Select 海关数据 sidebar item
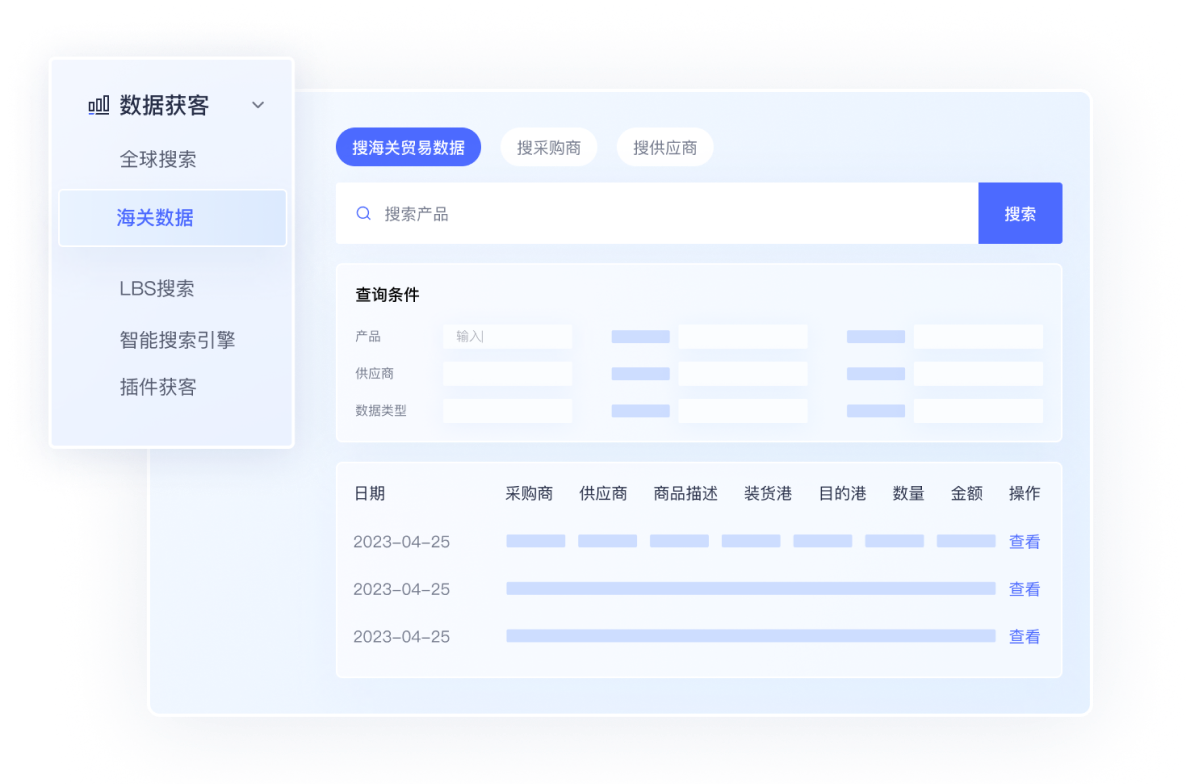The height and width of the screenshot is (784, 1190). coord(172,218)
